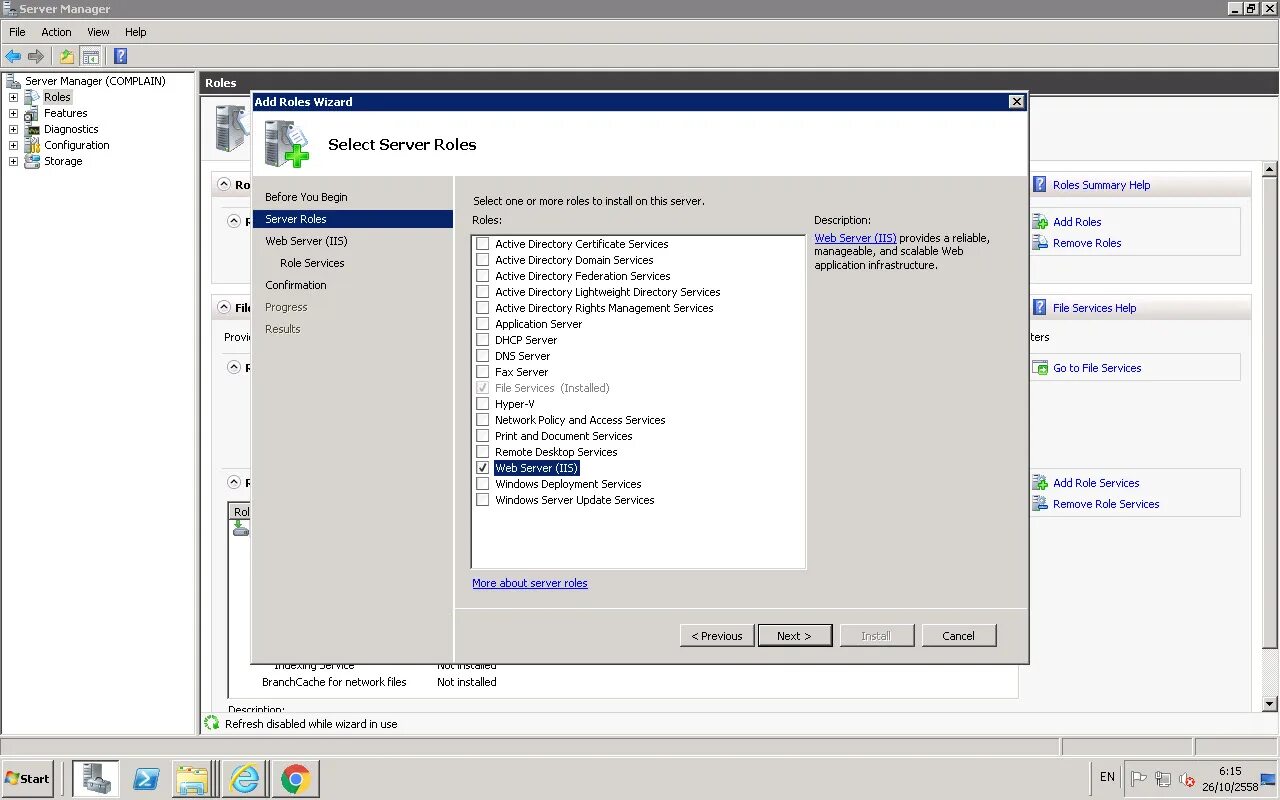This screenshot has height=800, width=1280.
Task: Check Application Server role
Action: pos(483,324)
